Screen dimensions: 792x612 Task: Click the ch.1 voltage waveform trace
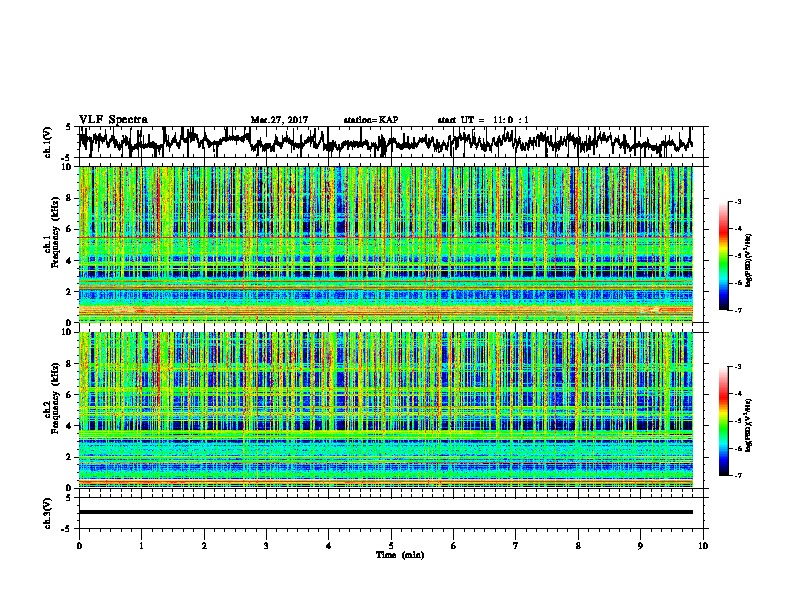click(x=385, y=142)
